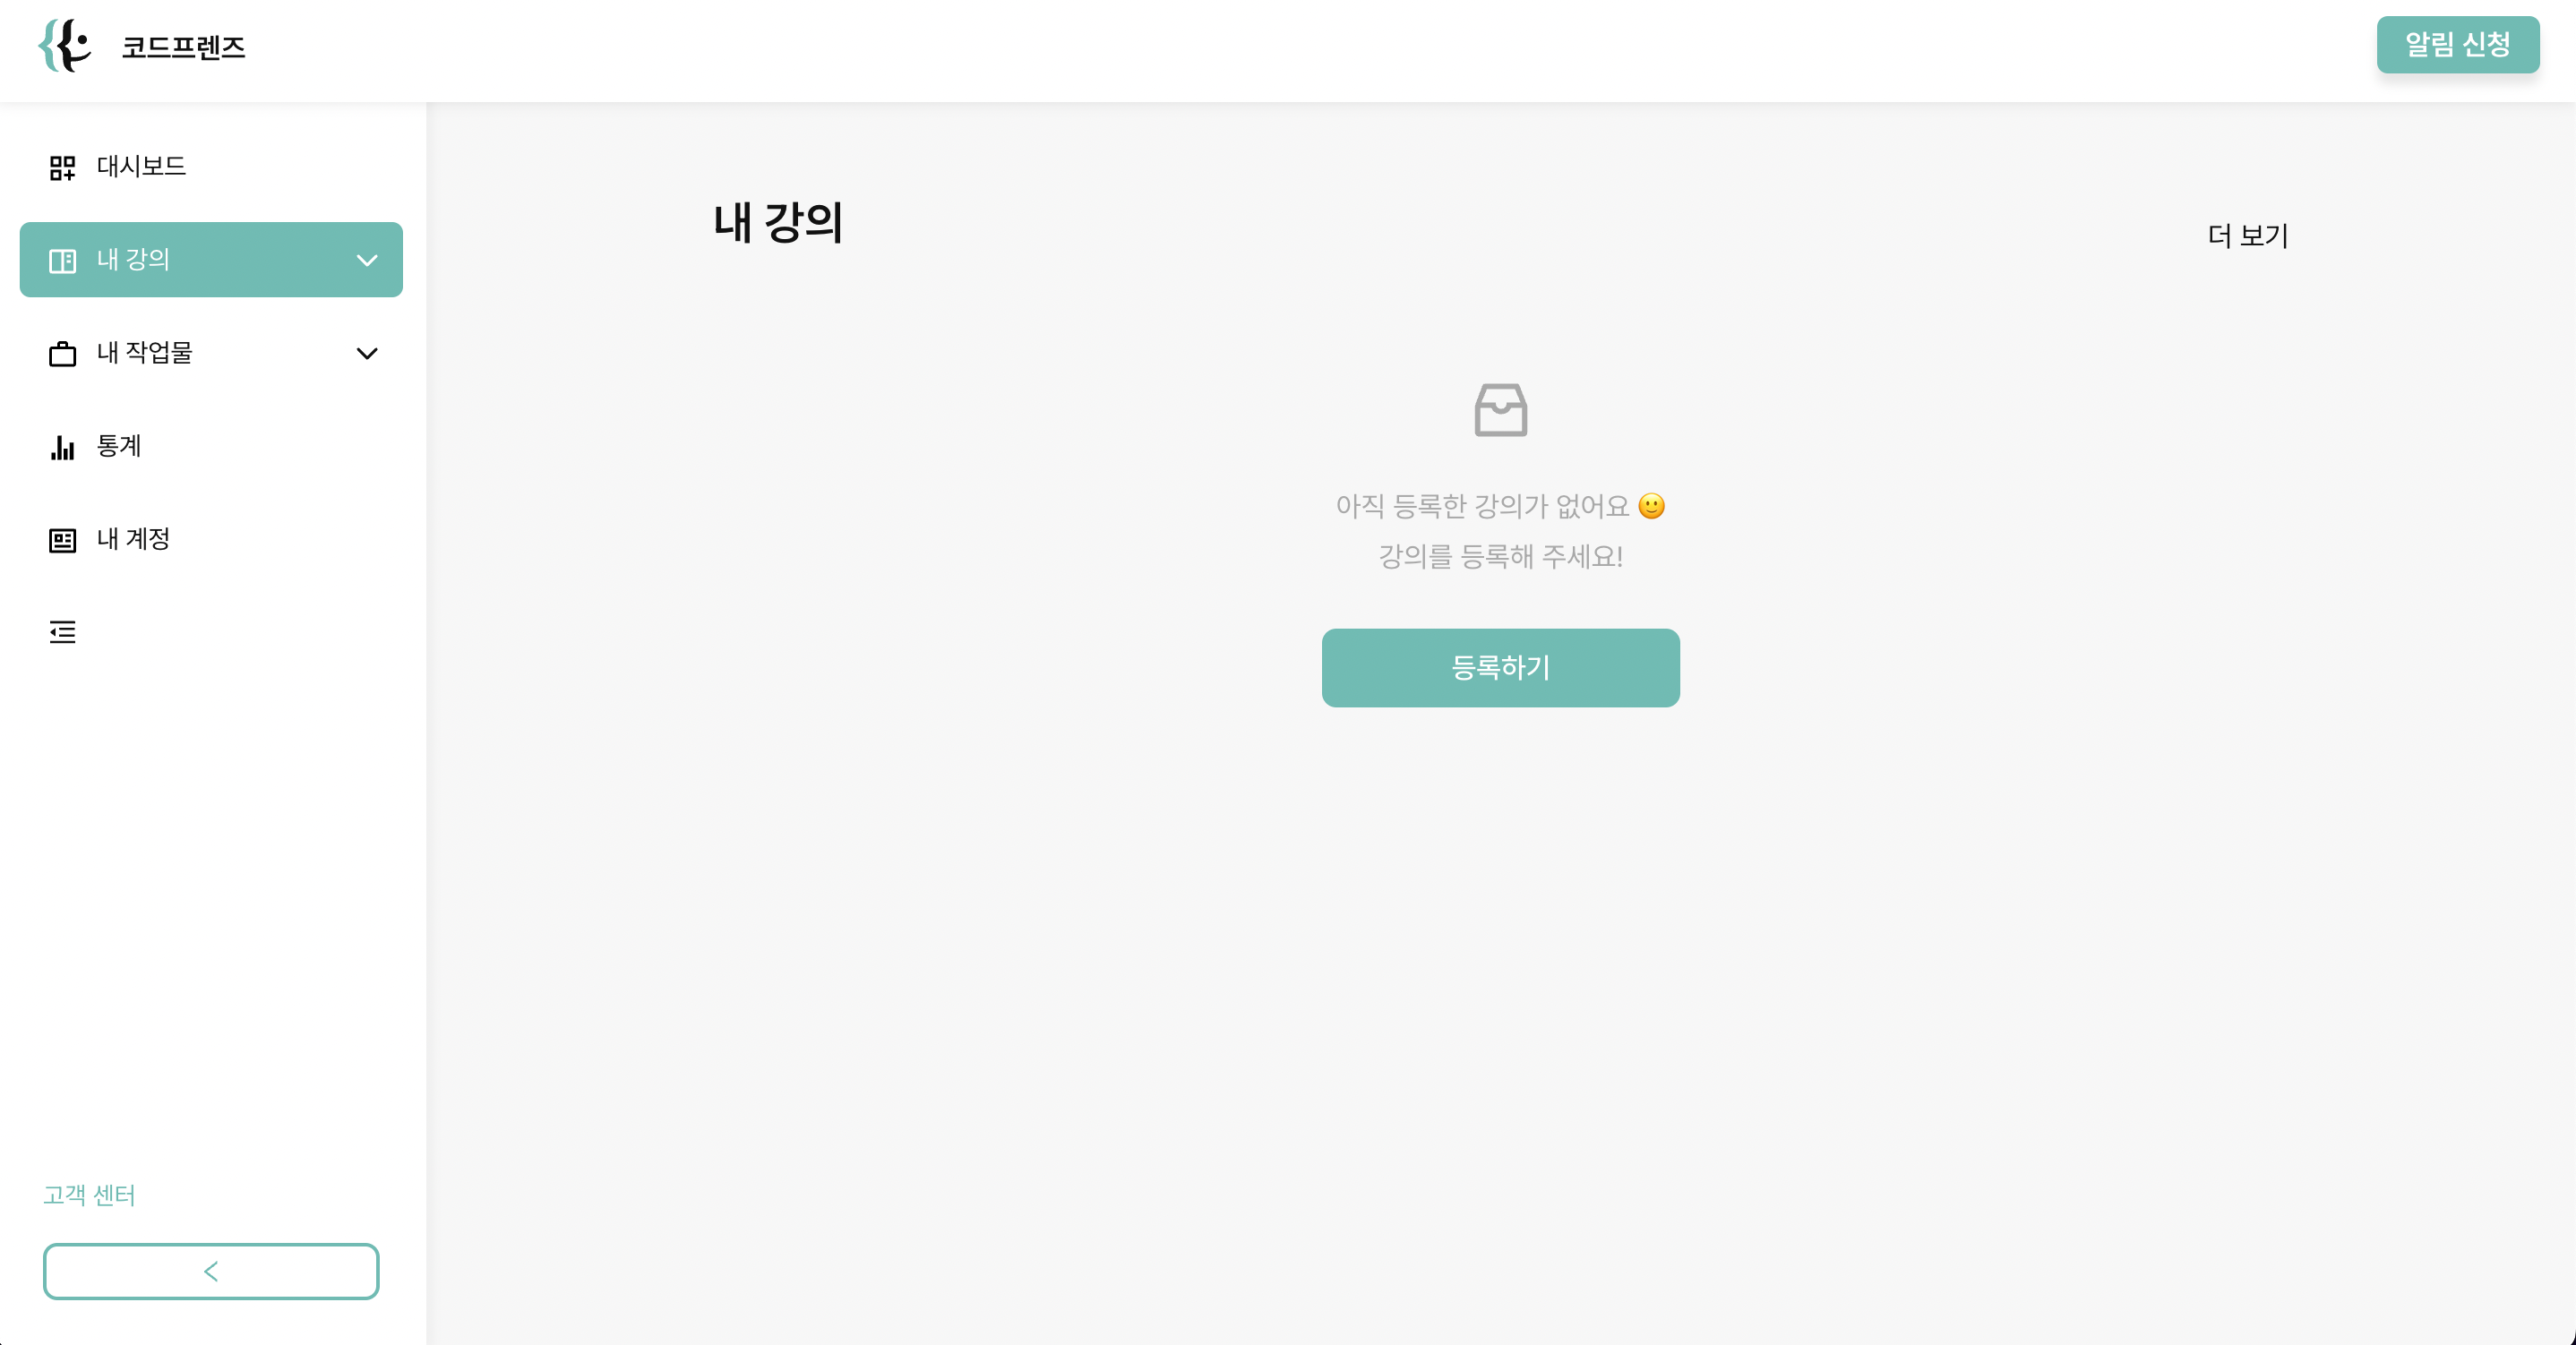Screen dimensions: 2576x1345
Task: Click the empty inbox tray icon
Action: pos(1500,409)
